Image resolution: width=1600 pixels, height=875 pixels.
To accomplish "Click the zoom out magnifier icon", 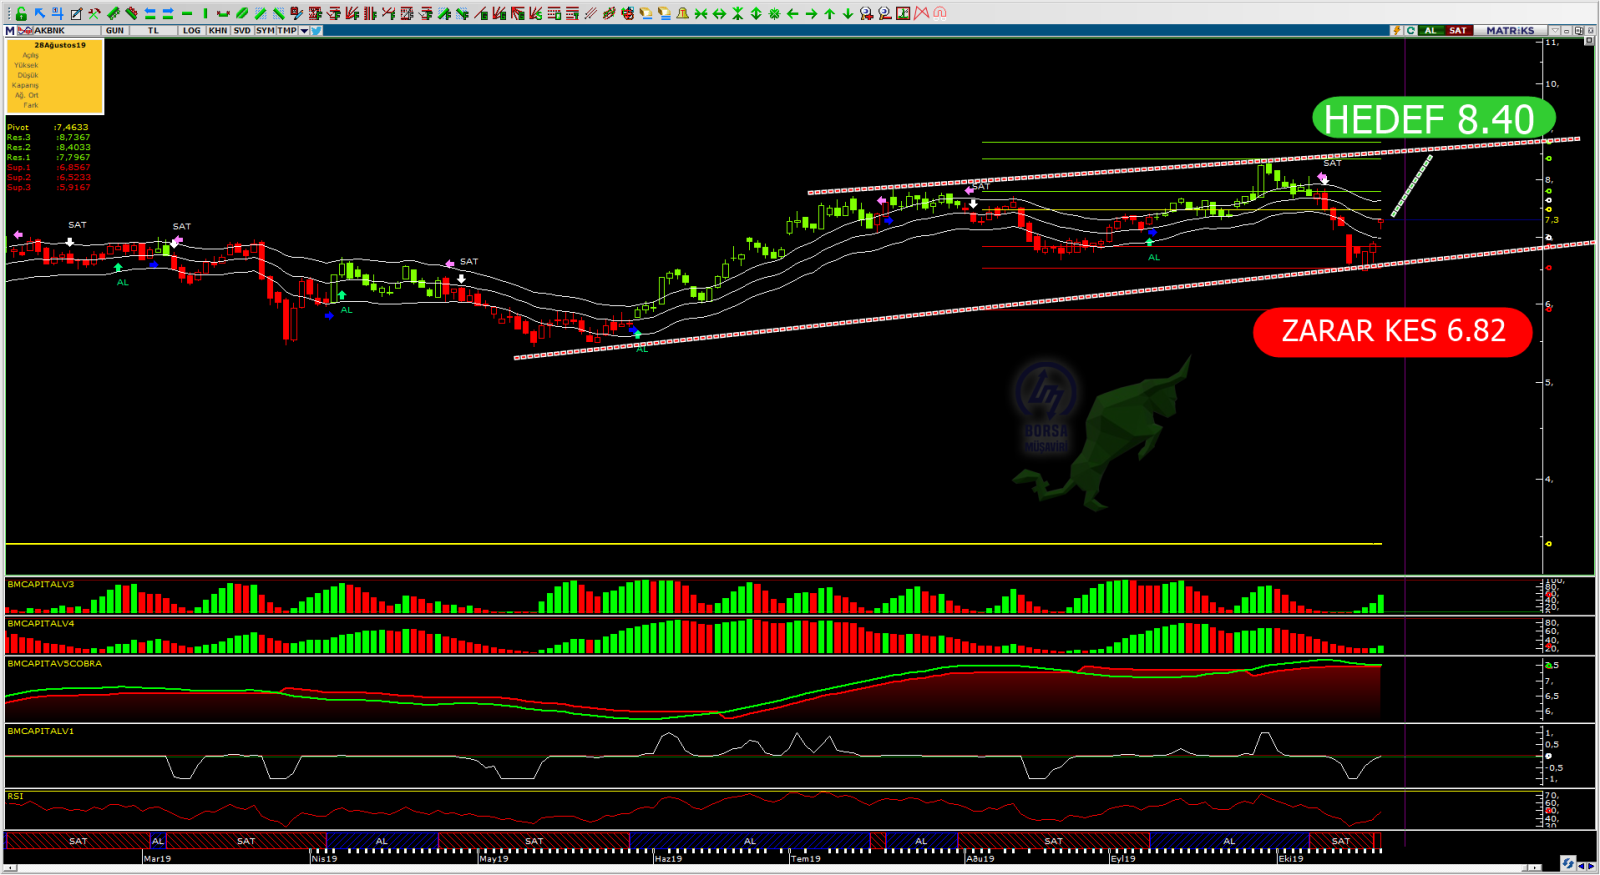I will [885, 13].
